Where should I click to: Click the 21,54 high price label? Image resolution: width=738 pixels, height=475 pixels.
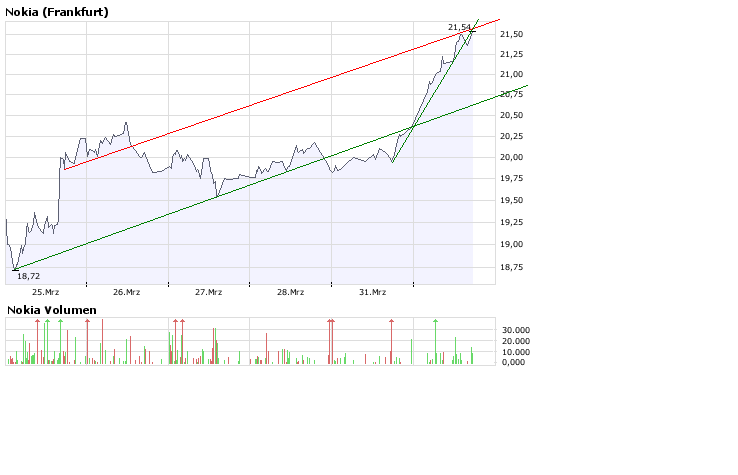(459, 27)
